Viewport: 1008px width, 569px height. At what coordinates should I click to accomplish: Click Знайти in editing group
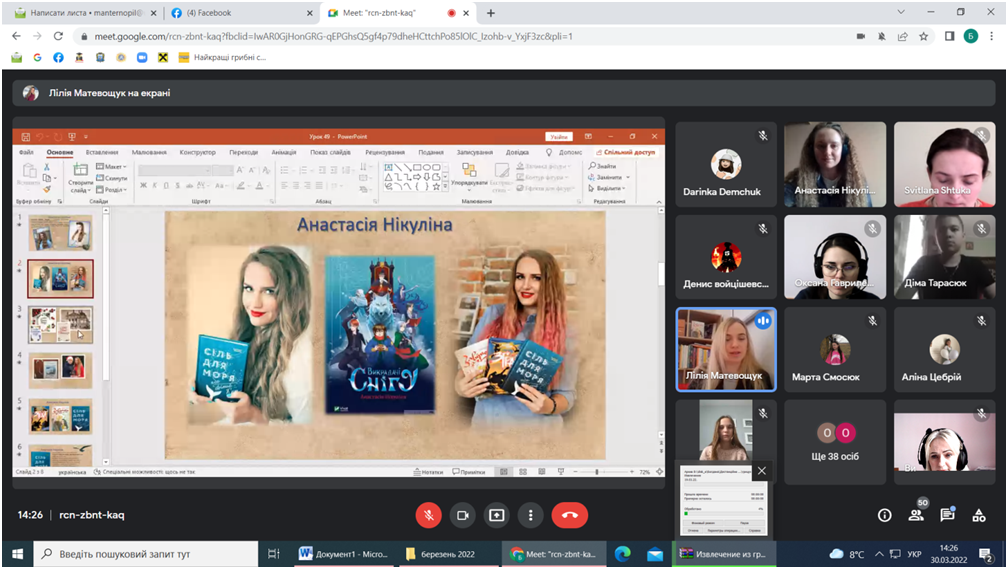point(603,166)
